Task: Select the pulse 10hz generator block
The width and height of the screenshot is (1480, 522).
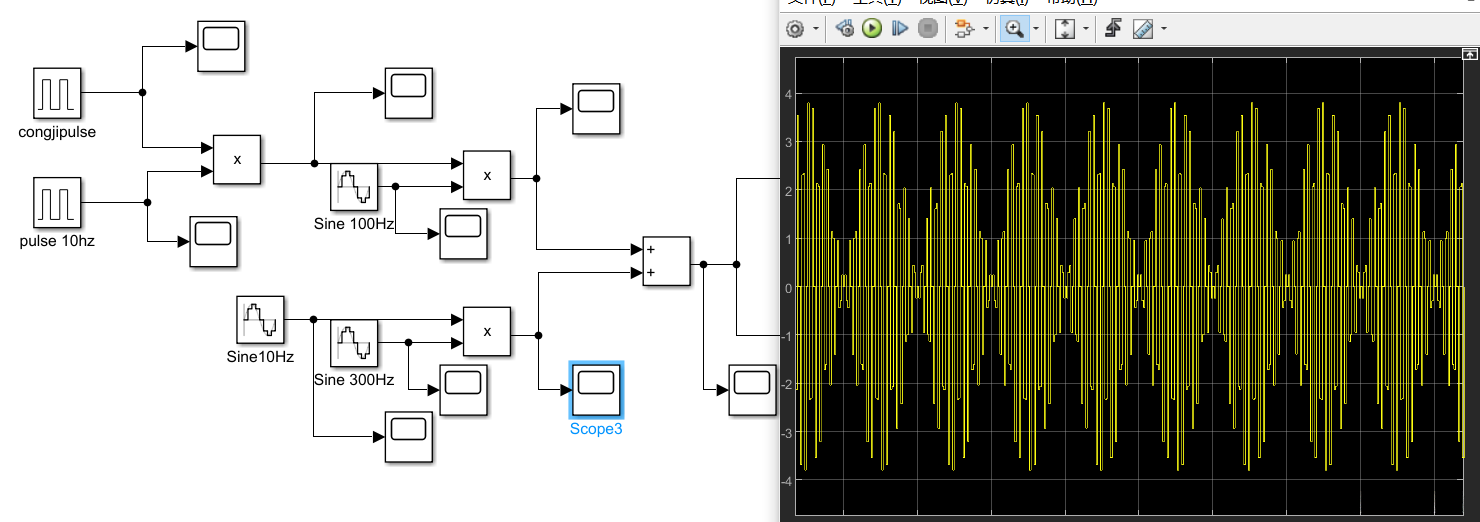Action: tap(57, 203)
